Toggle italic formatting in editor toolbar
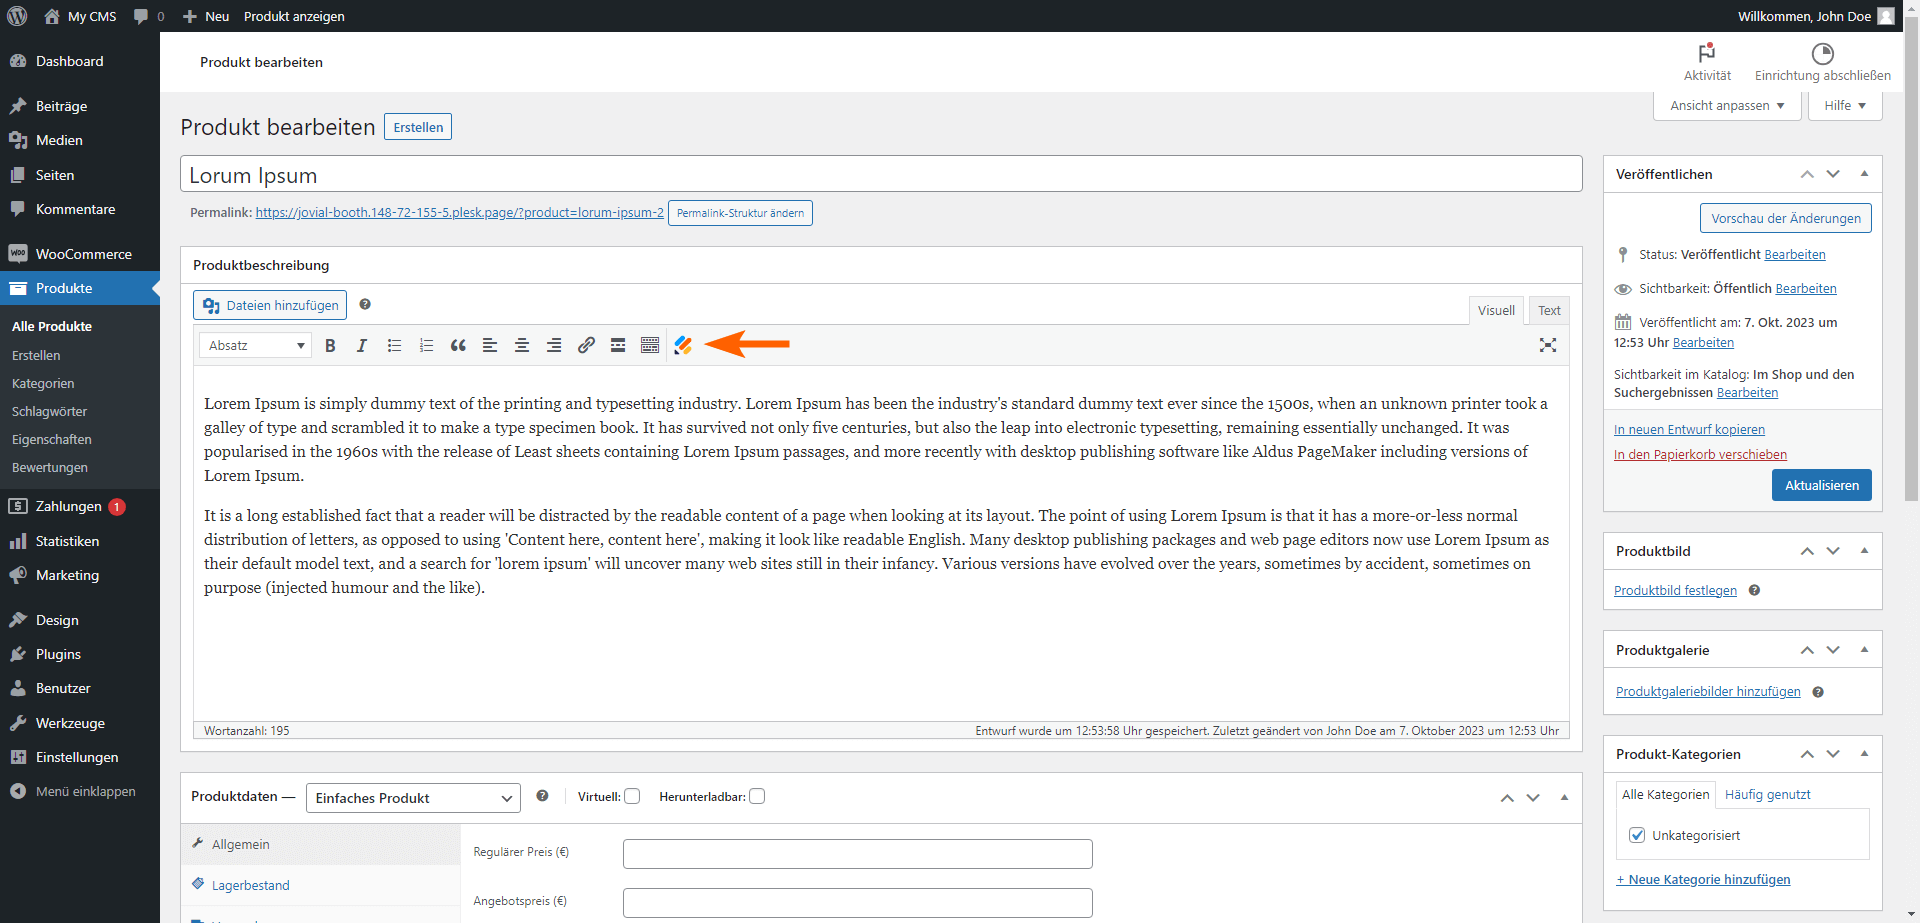Image resolution: width=1920 pixels, height=923 pixels. point(362,345)
